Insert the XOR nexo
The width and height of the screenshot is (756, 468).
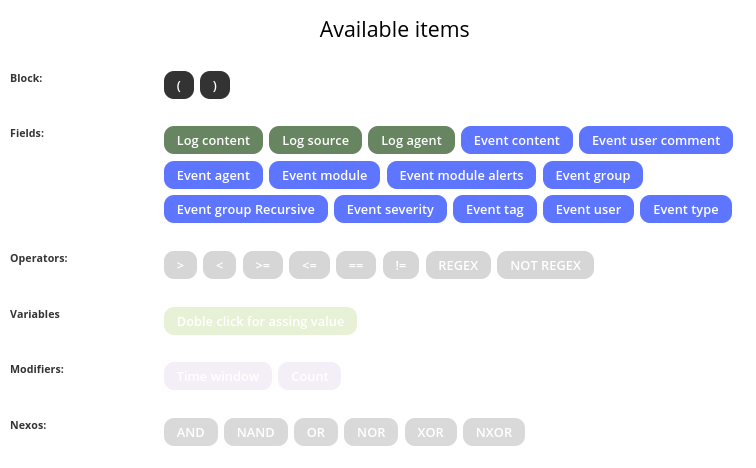(x=431, y=432)
